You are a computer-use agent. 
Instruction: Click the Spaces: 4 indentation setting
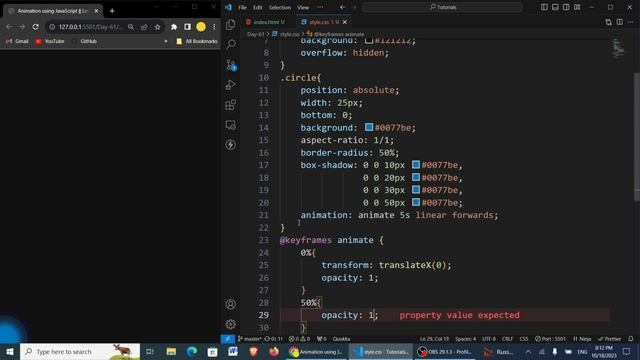pyautogui.click(x=465, y=339)
